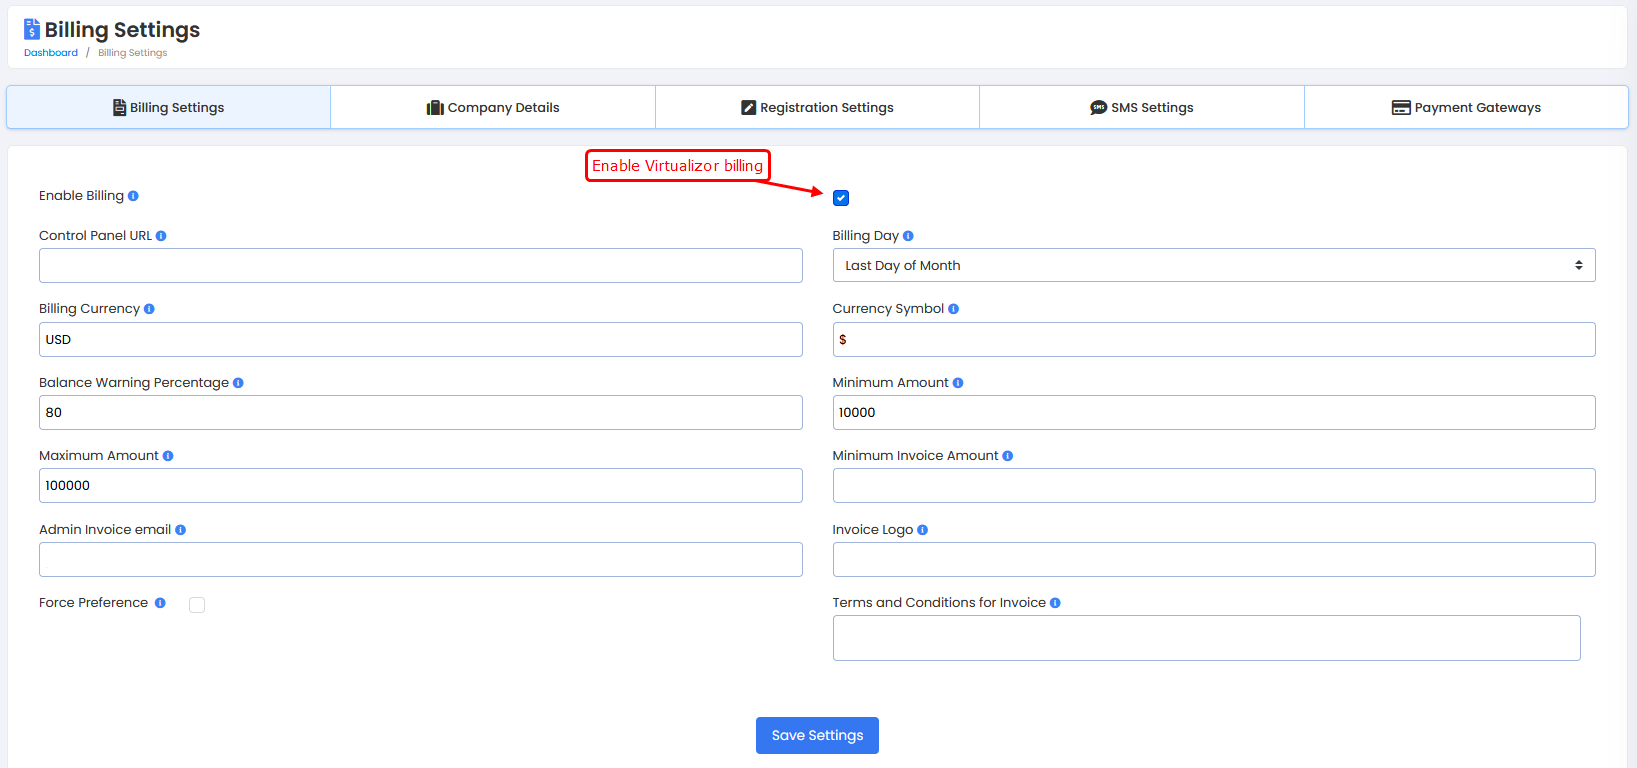The image size is (1637, 768).
Task: Enable the Force Preference checkbox
Action: [197, 605]
